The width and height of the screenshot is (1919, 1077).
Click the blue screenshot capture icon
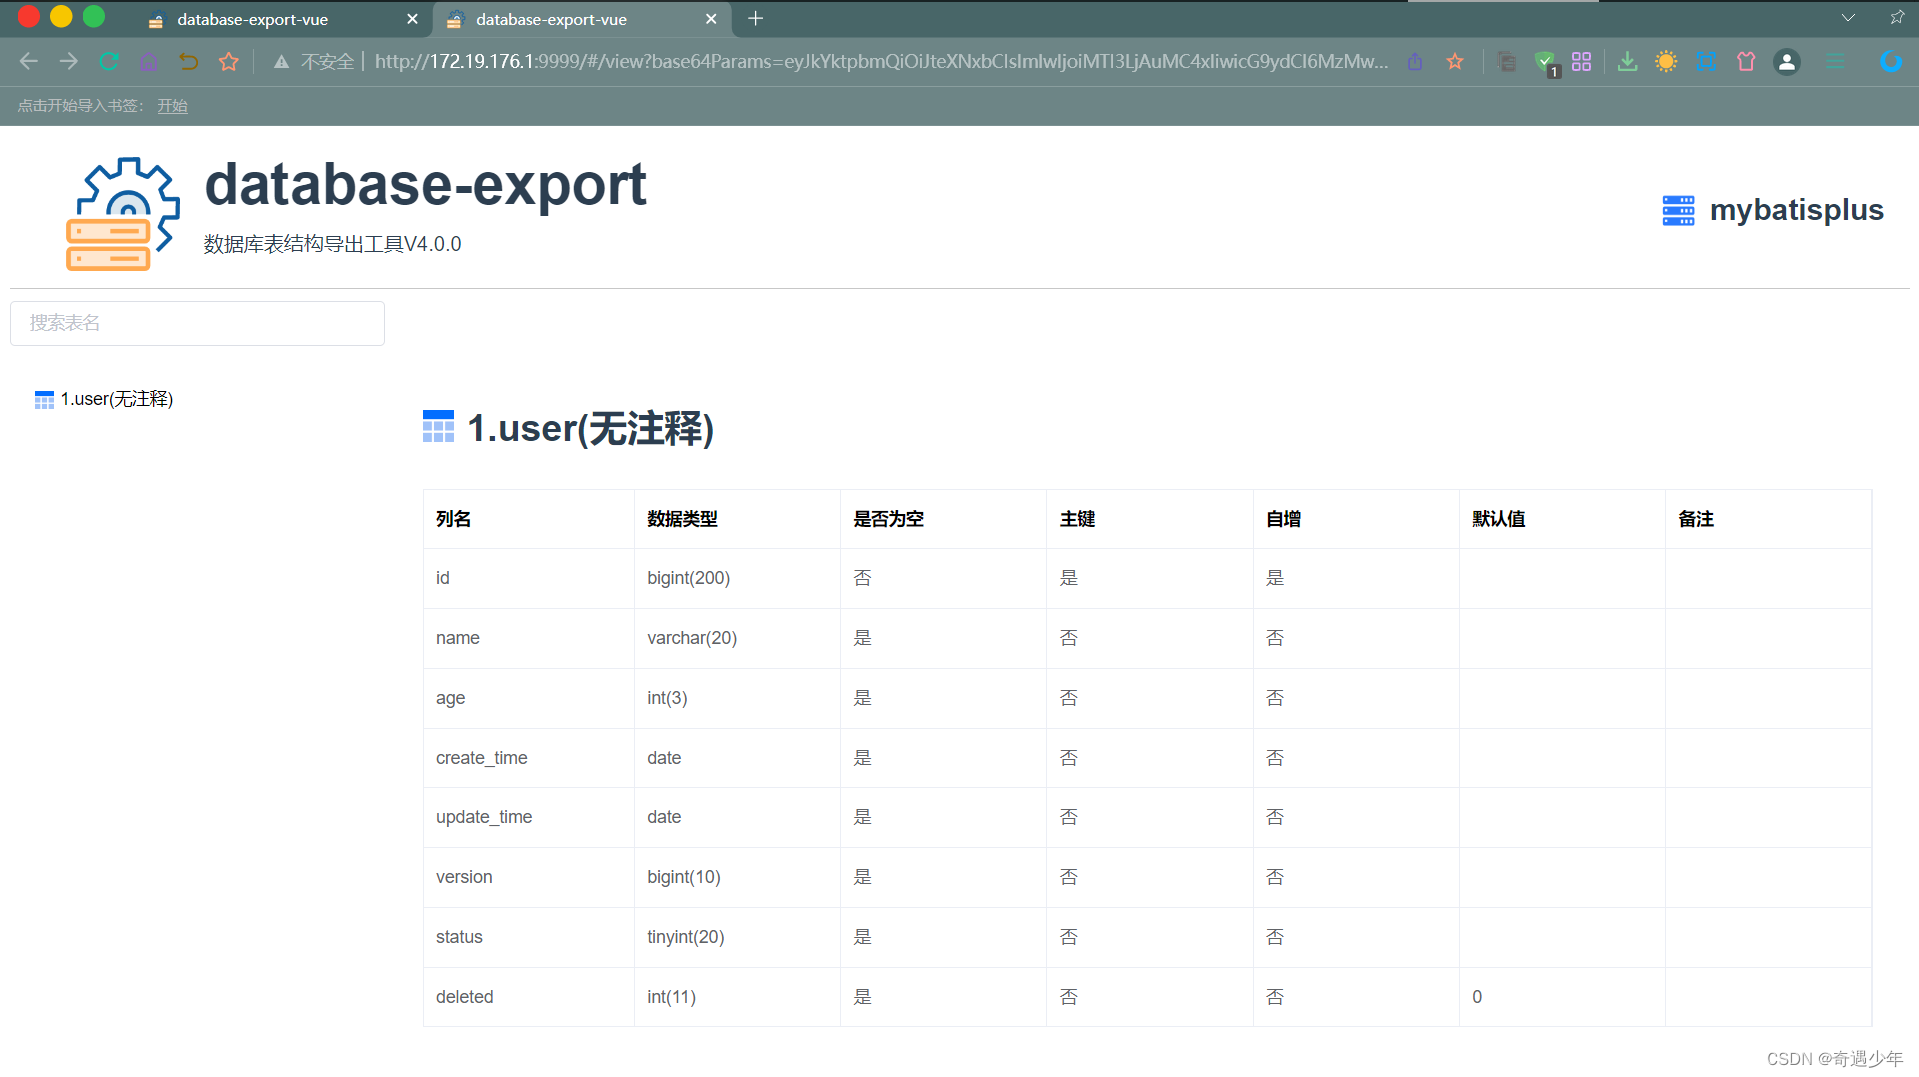[1706, 62]
